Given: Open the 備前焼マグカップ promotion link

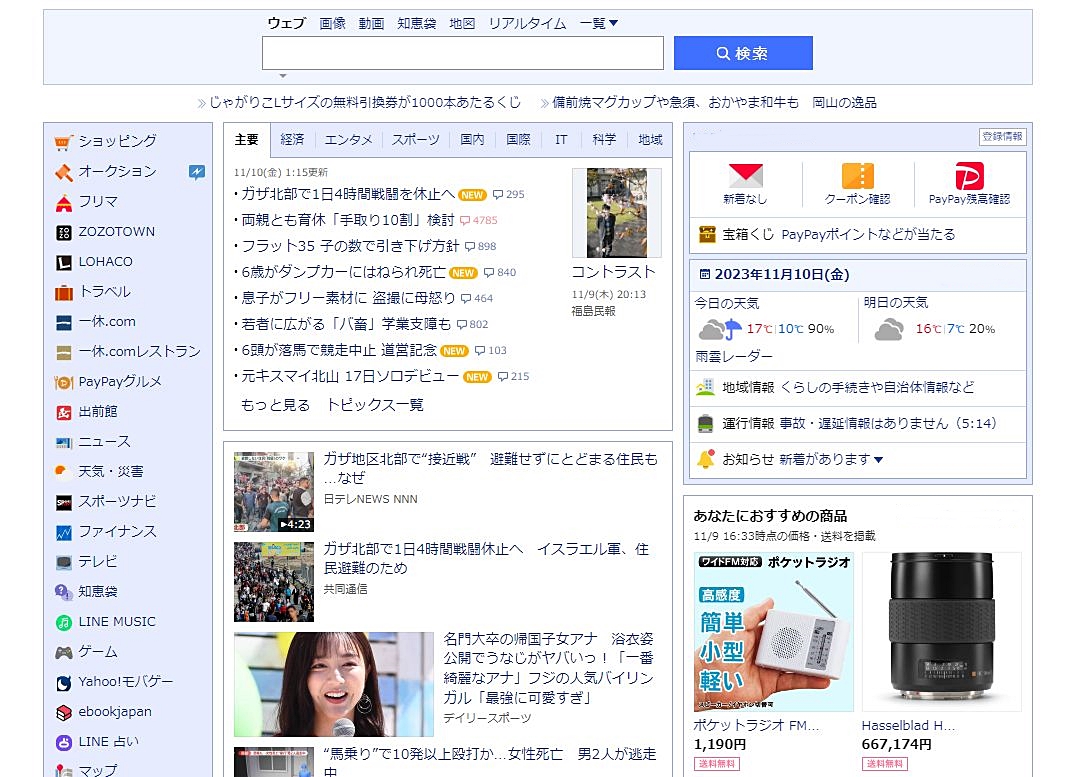Looking at the screenshot, I should [x=714, y=102].
